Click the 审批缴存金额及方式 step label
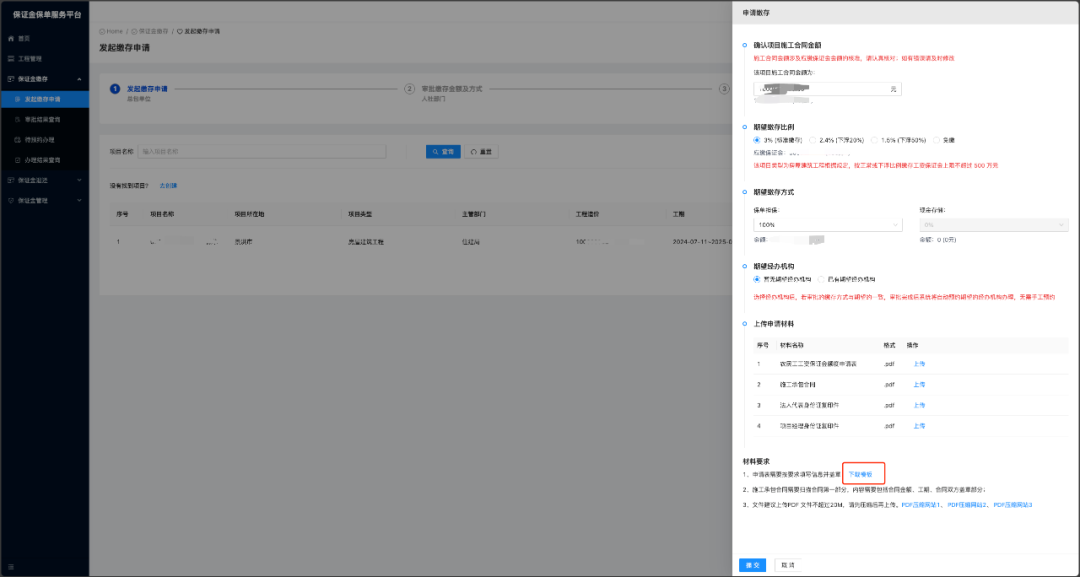 452,89
